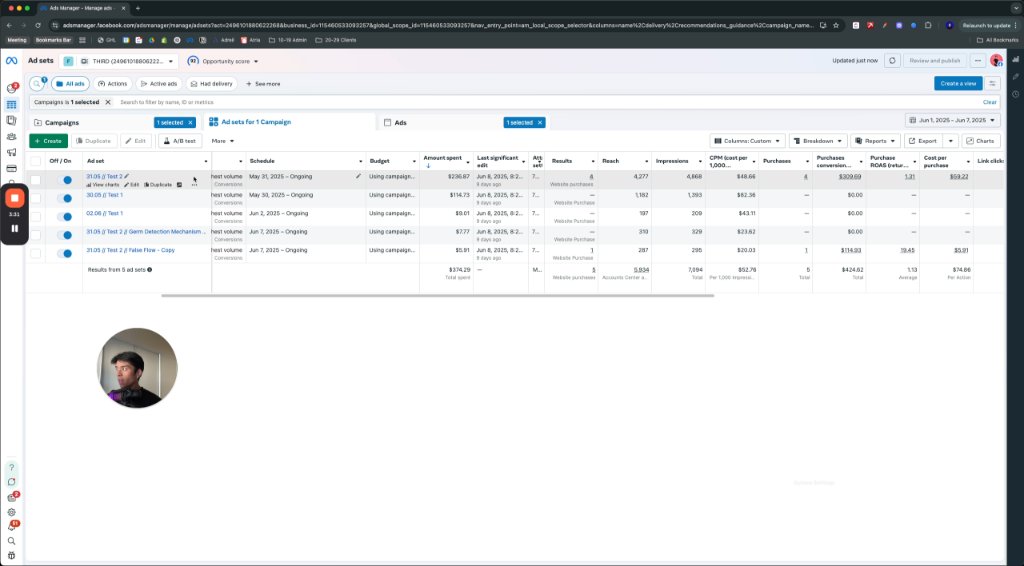Open the Advertising megaphone icon in sidebar
Viewport: 1024px width, 566px height.
[11, 153]
